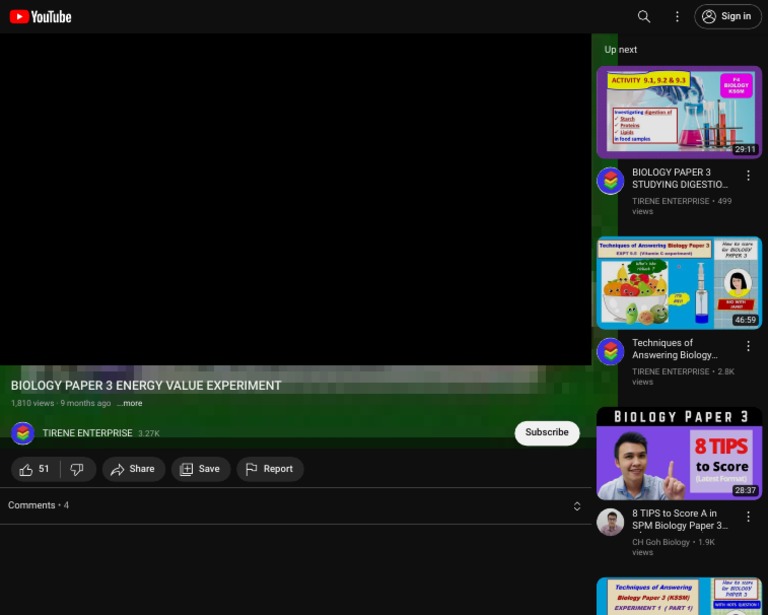Screen dimensions: 768x615
Task: Click the black video player area
Action: click(x=295, y=200)
